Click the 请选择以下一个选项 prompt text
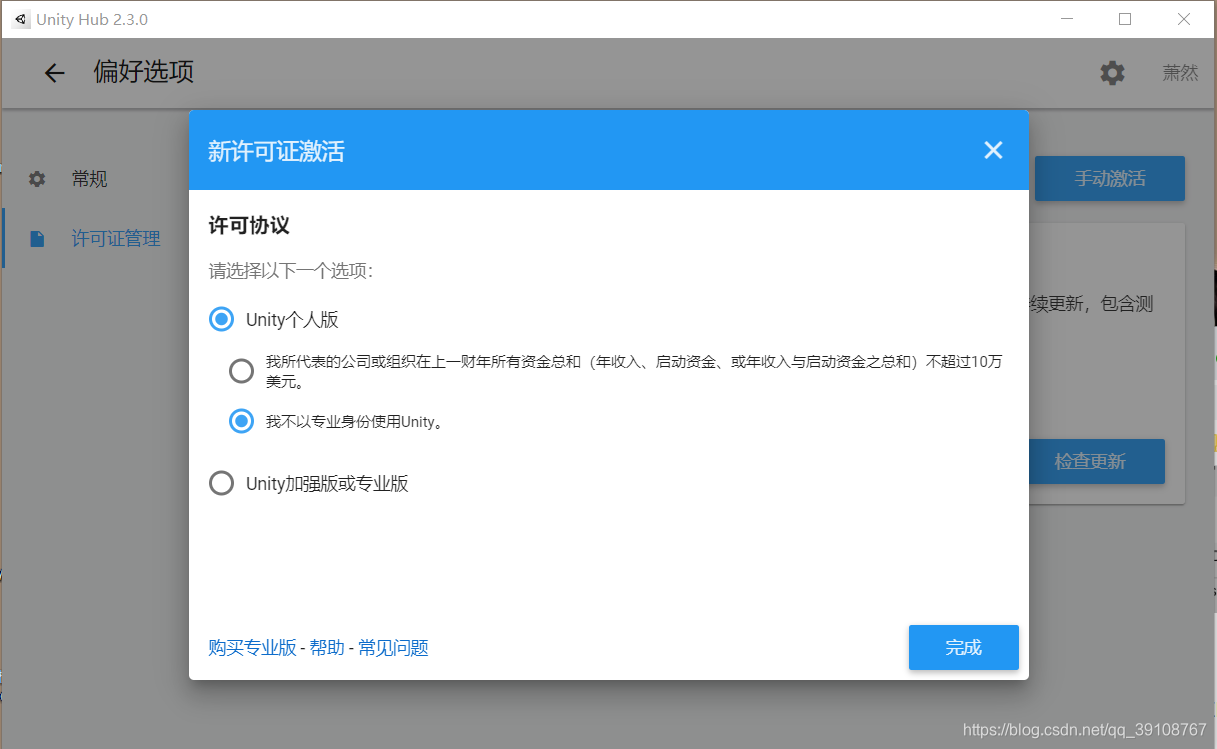 (290, 271)
